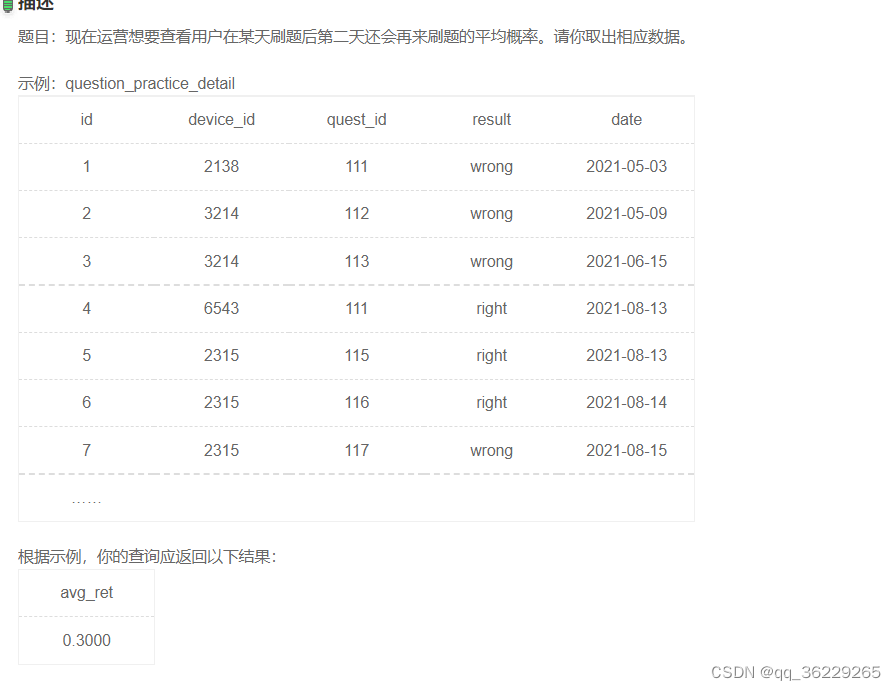The height and width of the screenshot is (690, 896).
Task: Select date 2021-08-15 in row seven
Action: tap(626, 450)
